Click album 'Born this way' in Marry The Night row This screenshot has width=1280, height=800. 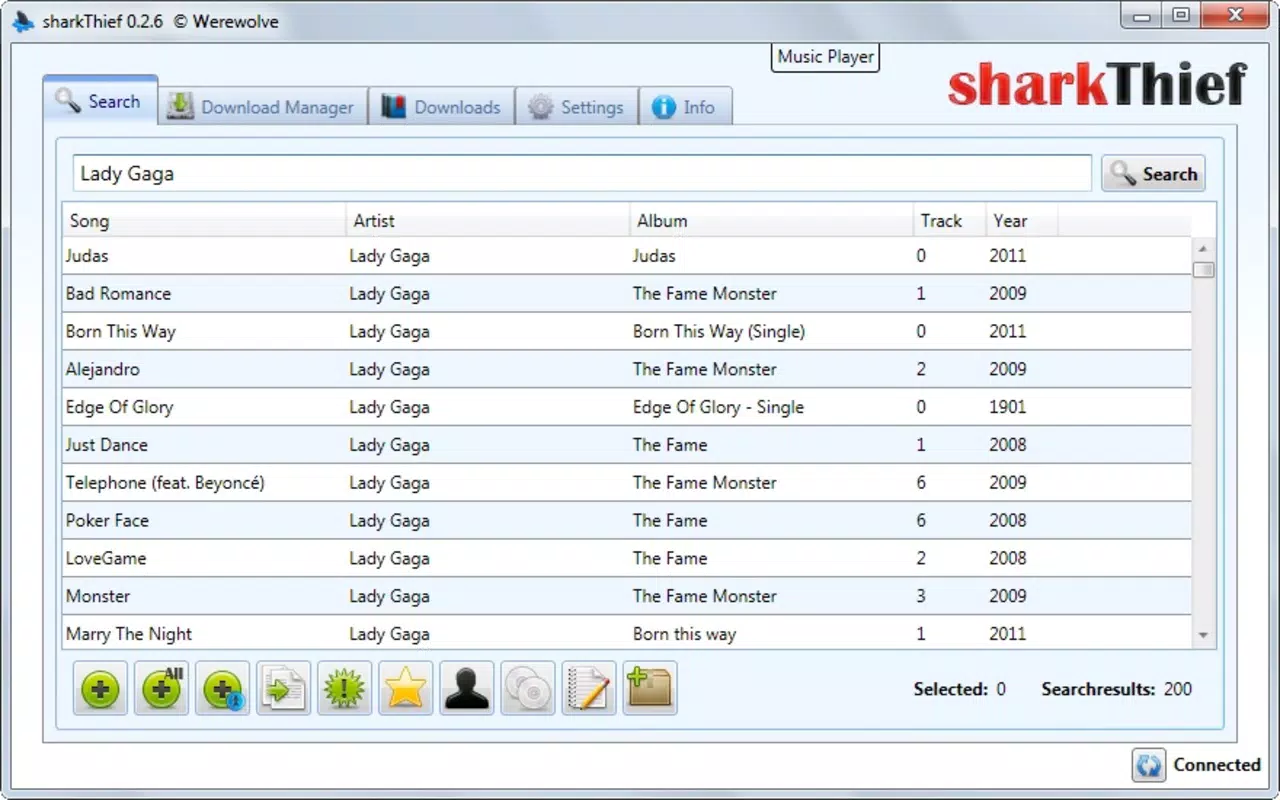point(684,634)
